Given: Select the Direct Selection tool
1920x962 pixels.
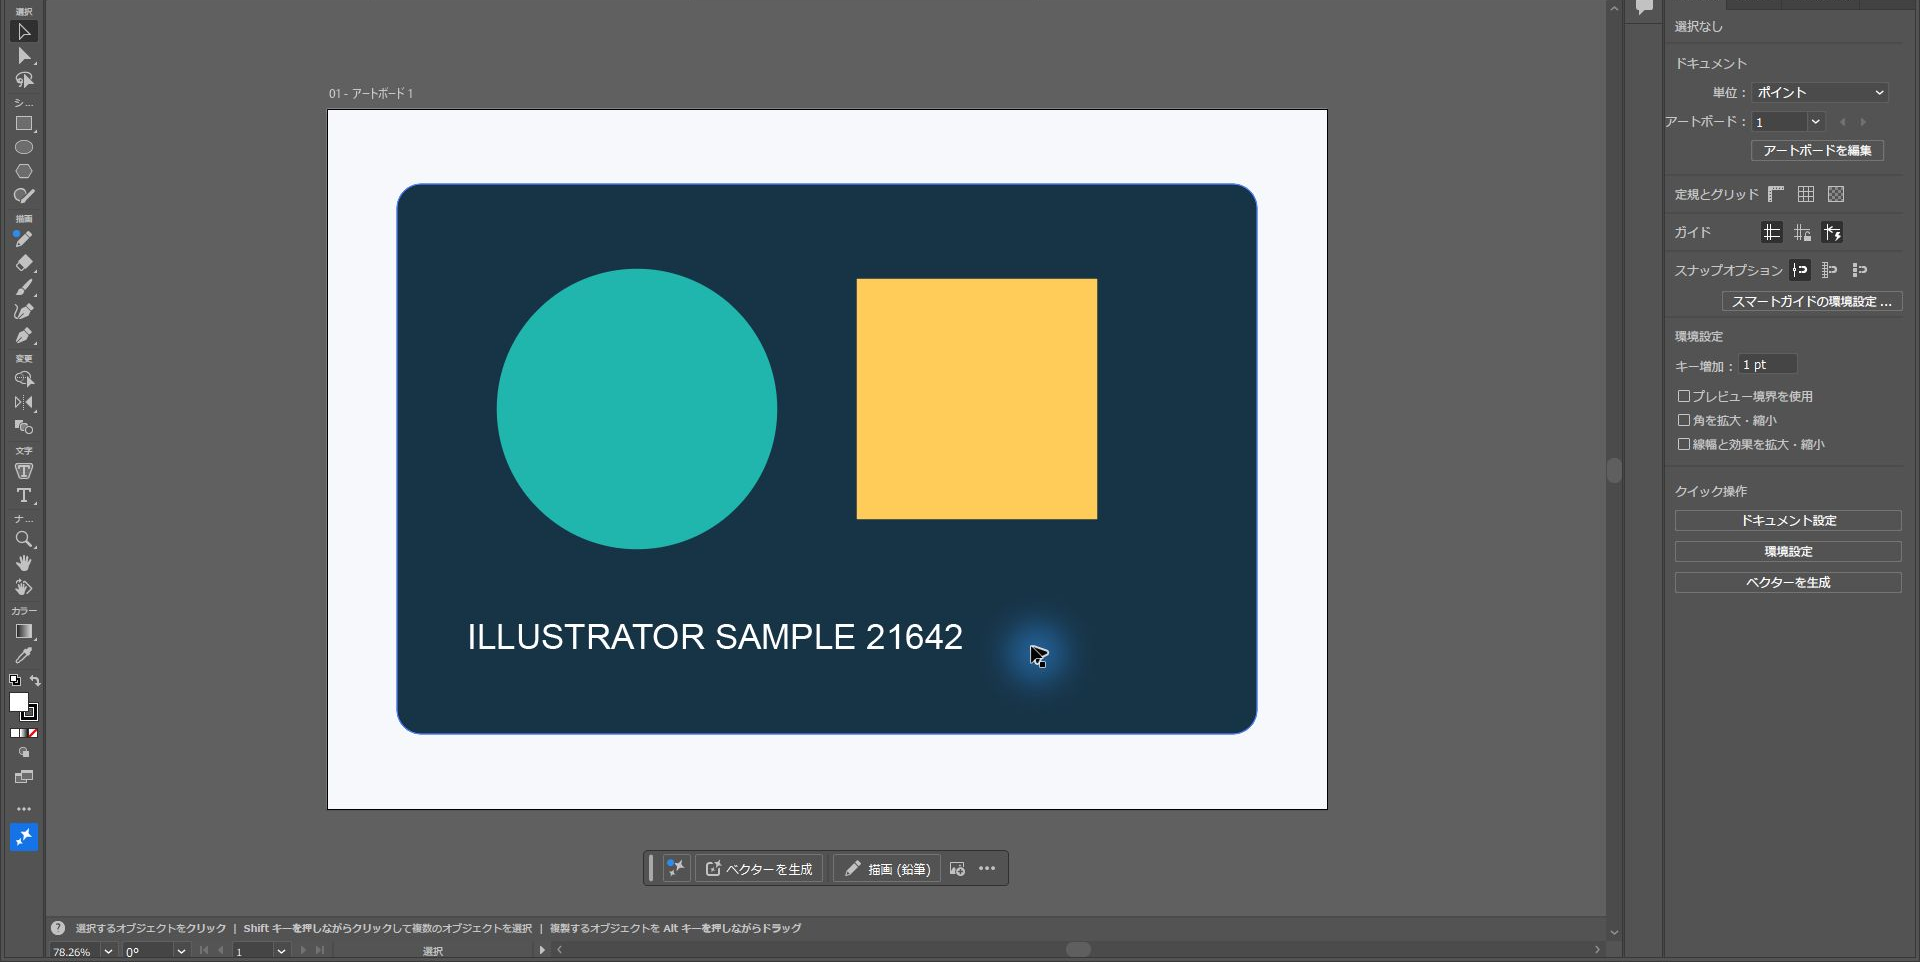Looking at the screenshot, I should click(x=24, y=56).
